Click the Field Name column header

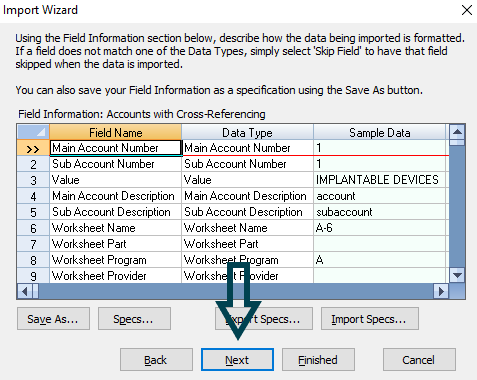coord(115,132)
